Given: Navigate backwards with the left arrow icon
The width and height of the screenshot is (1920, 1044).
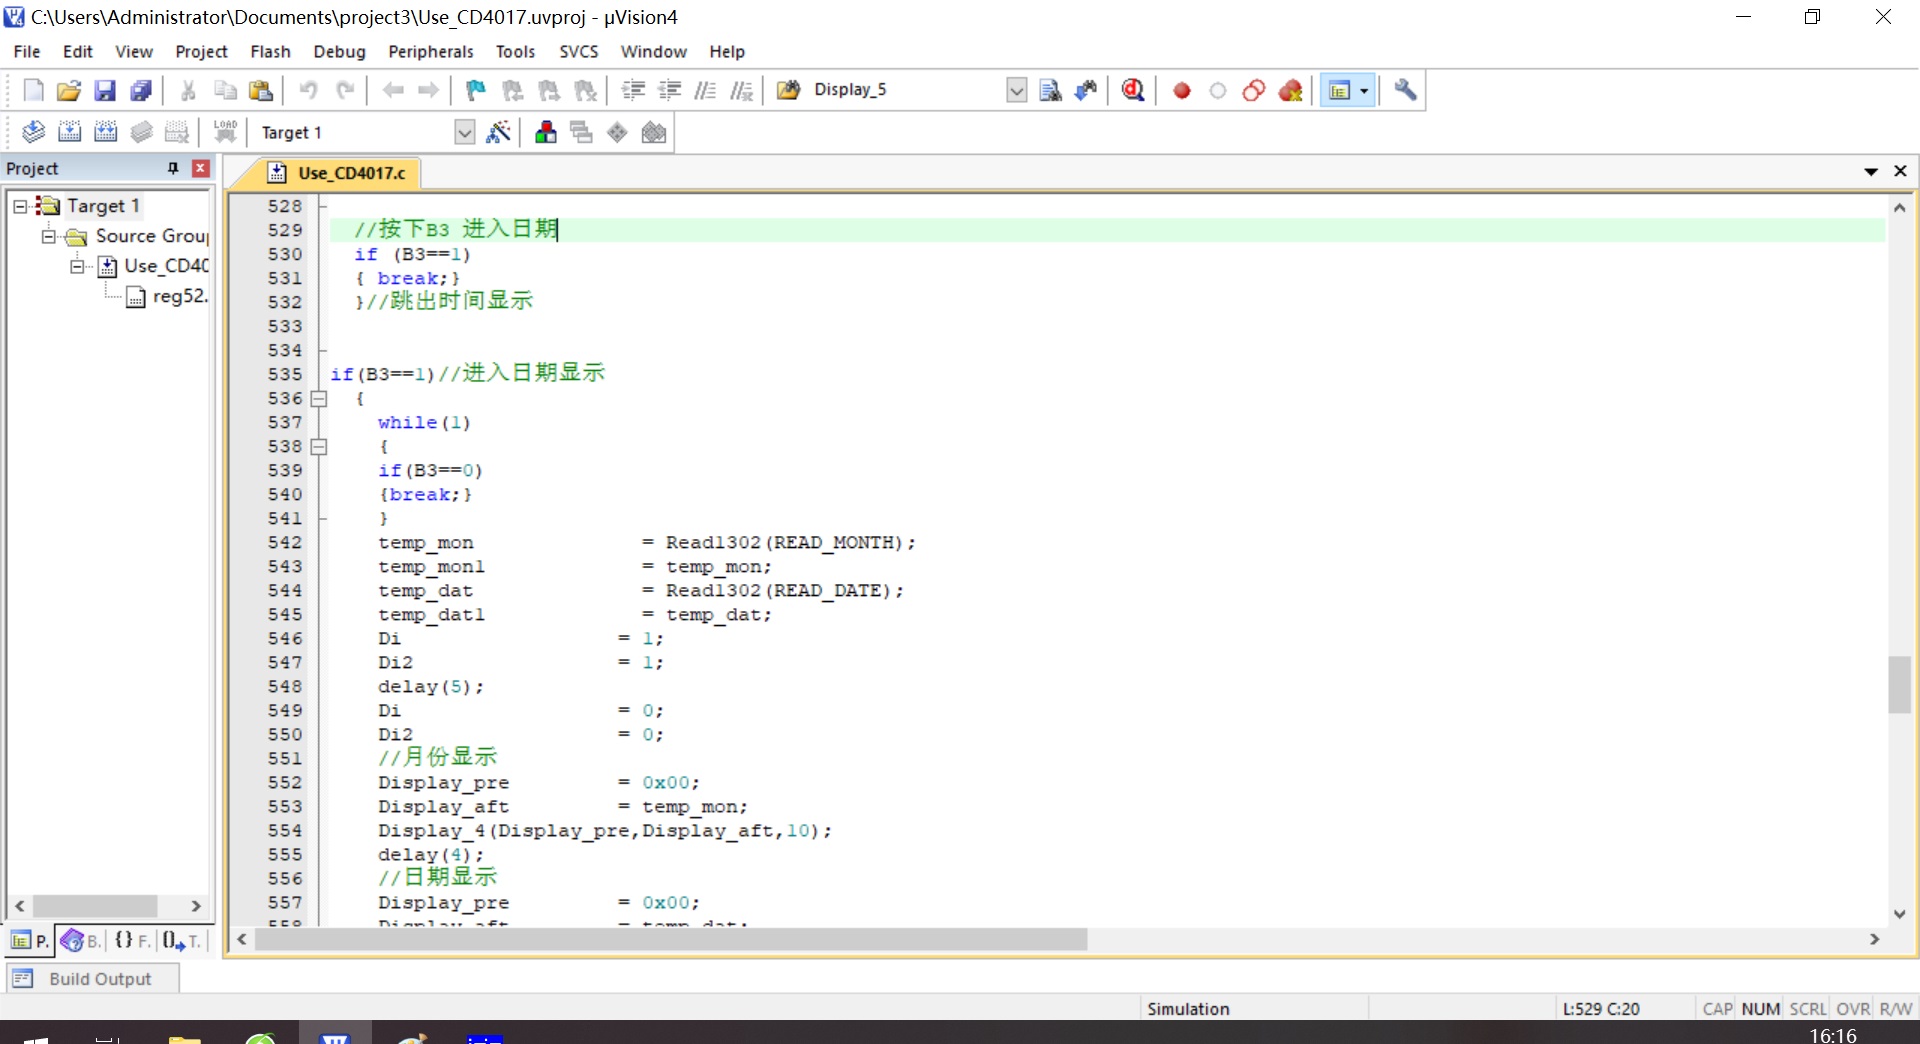Looking at the screenshot, I should [393, 90].
